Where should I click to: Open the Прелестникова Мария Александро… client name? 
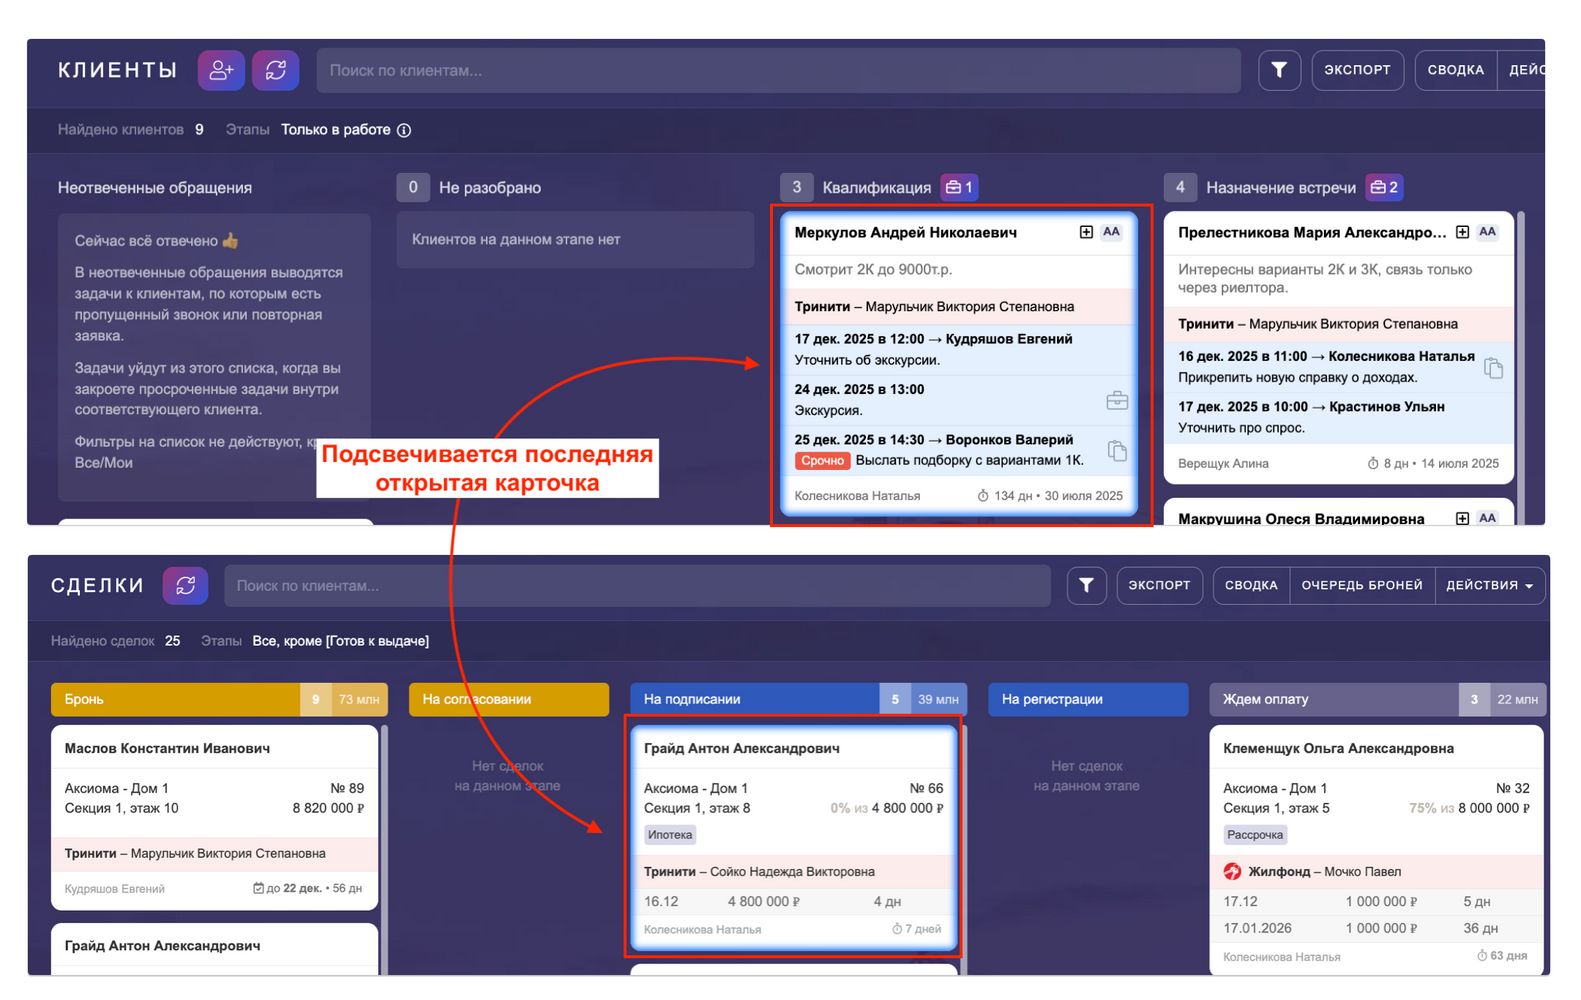coord(1312,232)
